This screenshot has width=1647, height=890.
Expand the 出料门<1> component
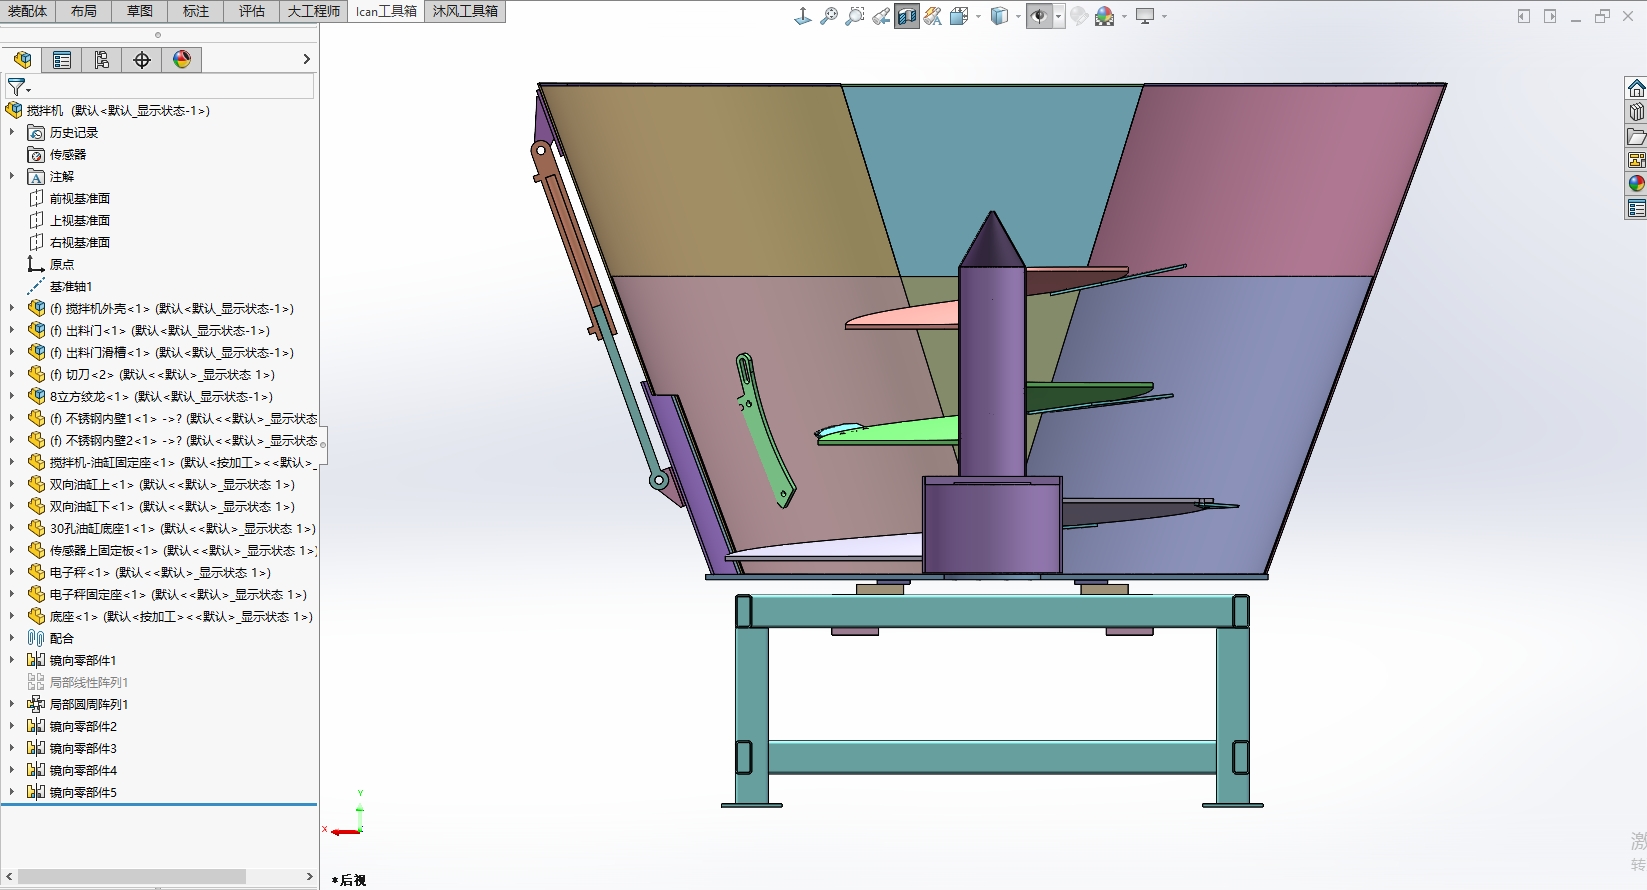pos(11,330)
